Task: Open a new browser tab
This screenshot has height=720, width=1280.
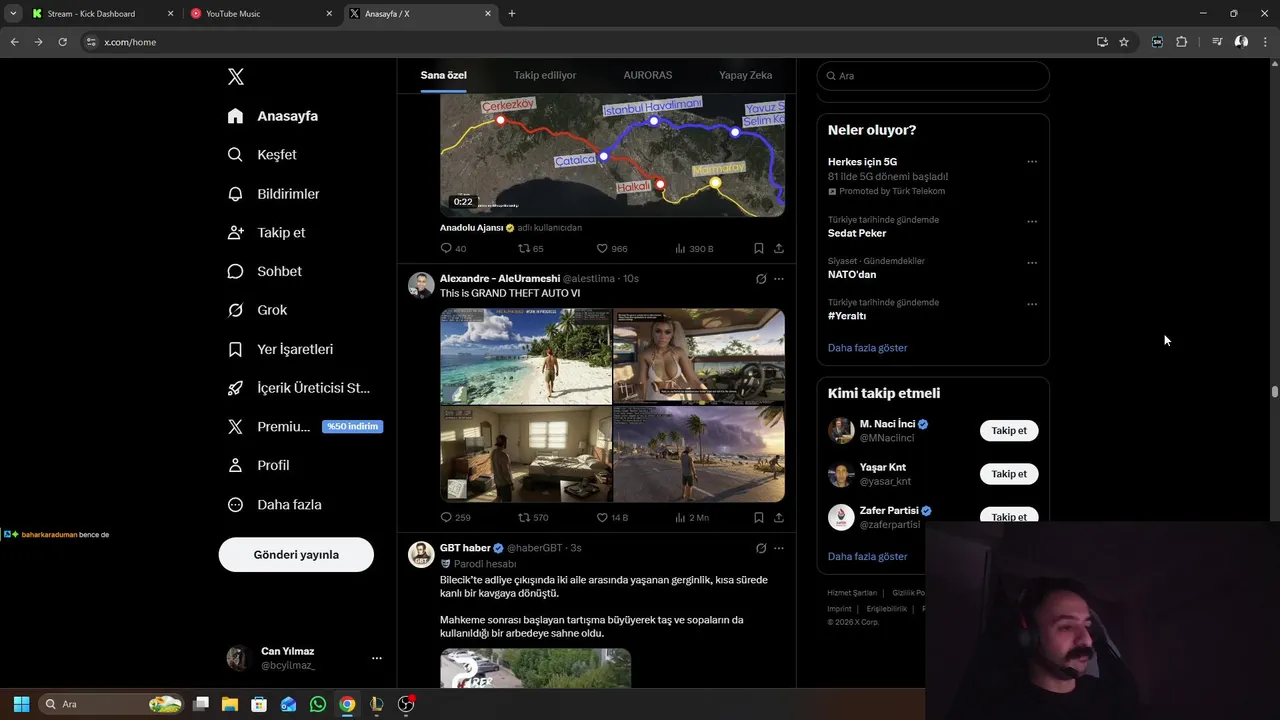Action: coord(512,14)
